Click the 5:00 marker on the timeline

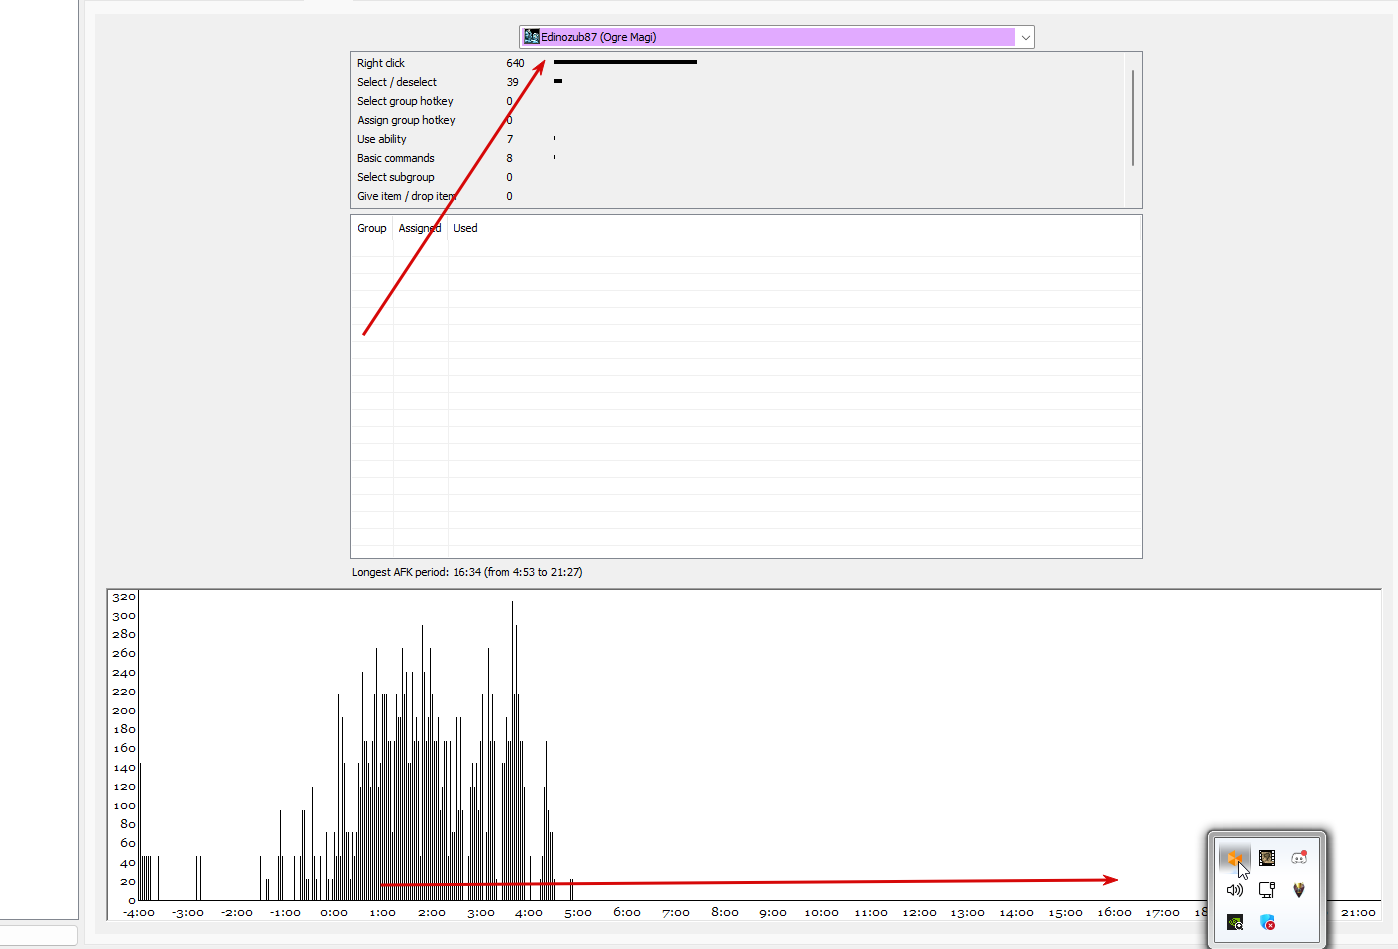pyautogui.click(x=578, y=913)
